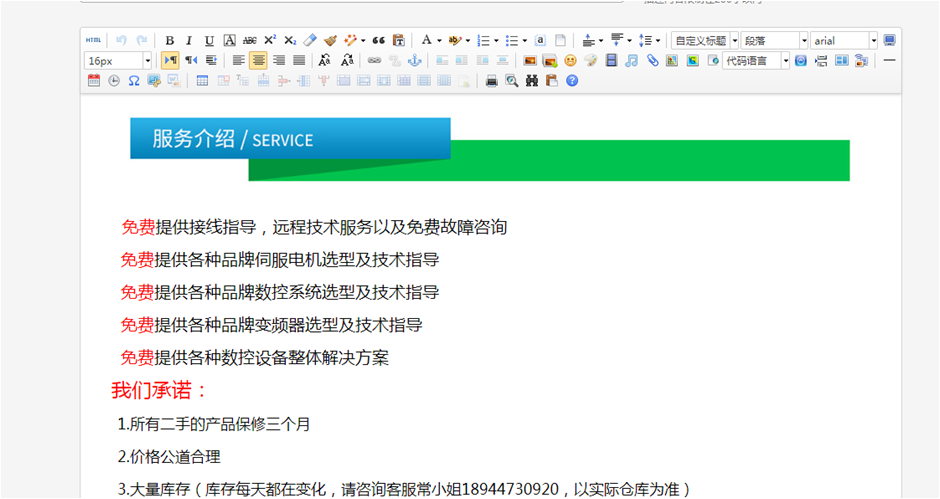Toggle left-to-right text direction
This screenshot has width=940, height=499.
[170, 60]
